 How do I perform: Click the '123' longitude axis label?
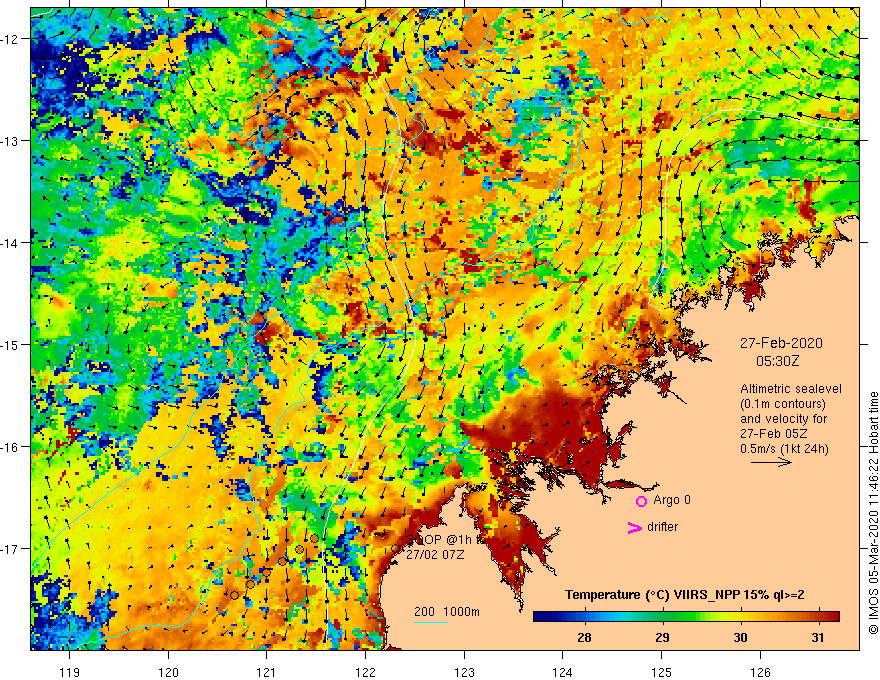click(x=464, y=672)
